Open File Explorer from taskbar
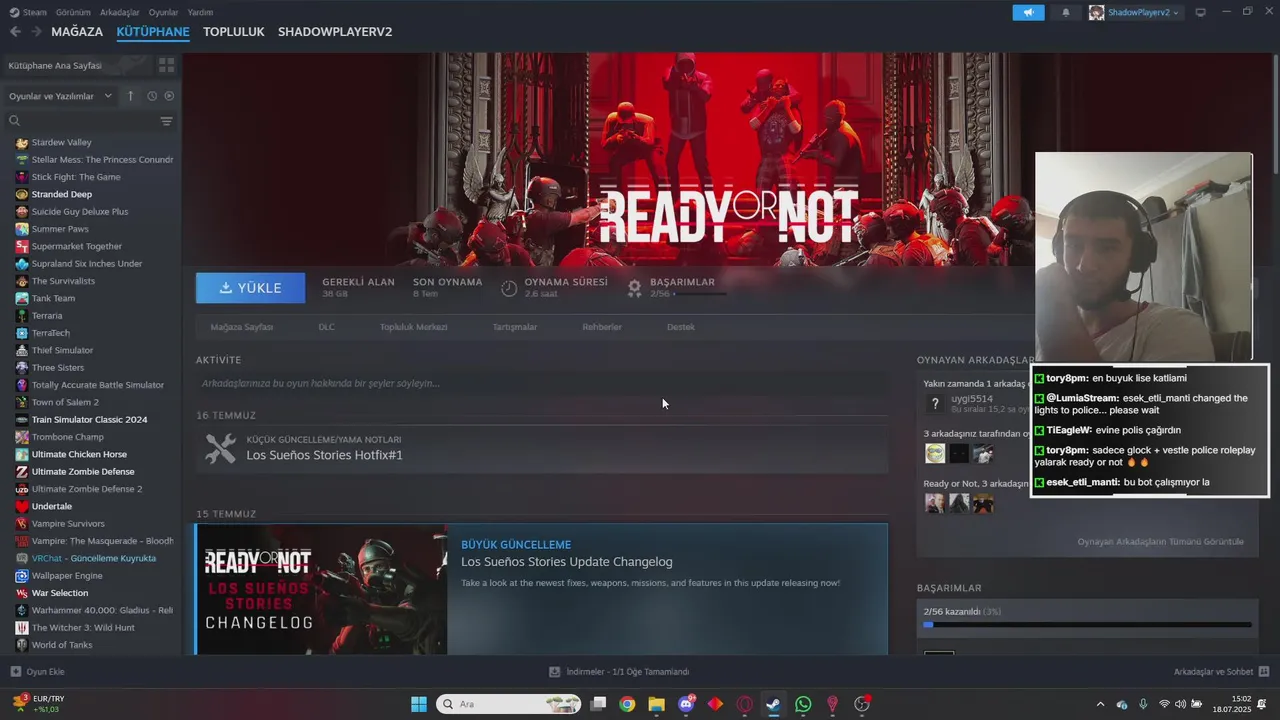The width and height of the screenshot is (1280, 720). click(x=657, y=704)
